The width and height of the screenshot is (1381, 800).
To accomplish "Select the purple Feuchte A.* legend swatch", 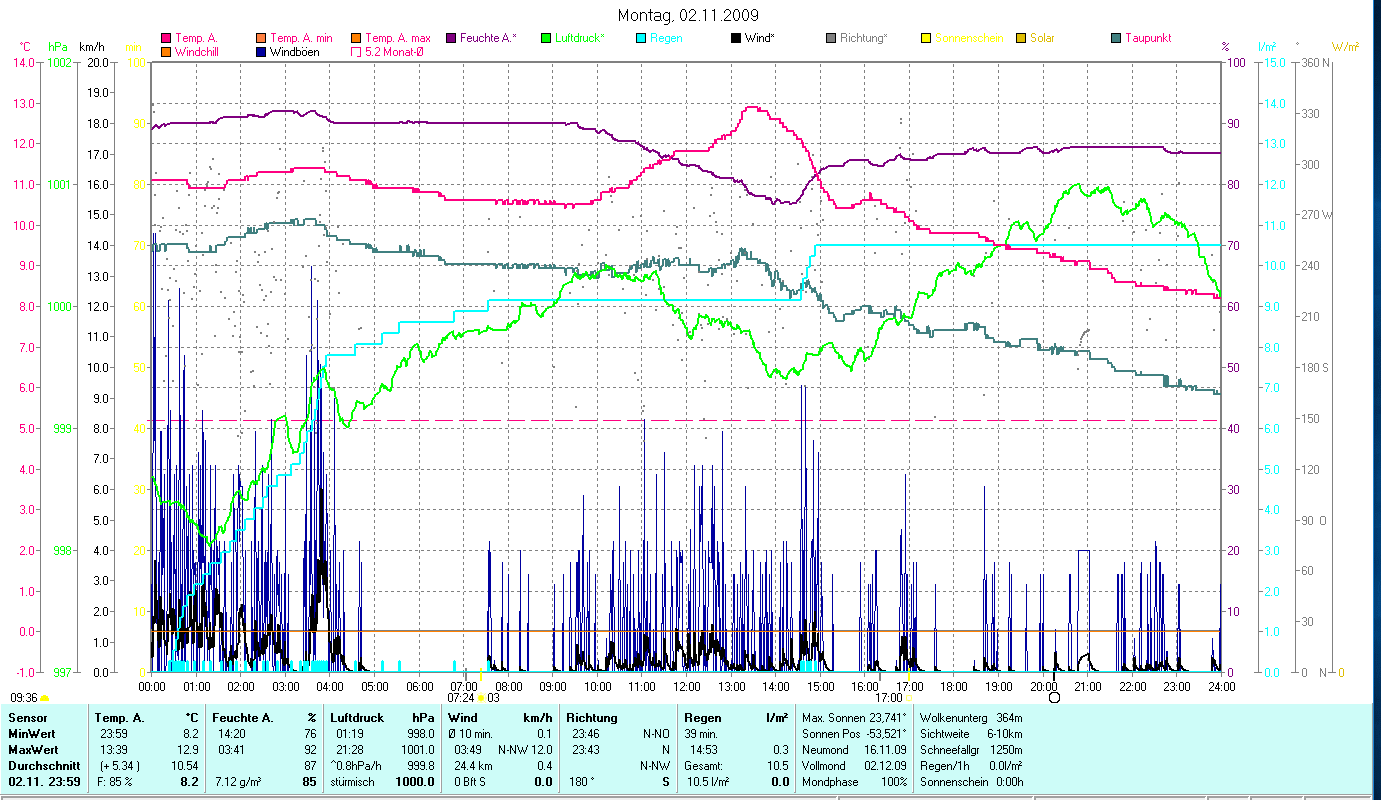I will [x=451, y=38].
